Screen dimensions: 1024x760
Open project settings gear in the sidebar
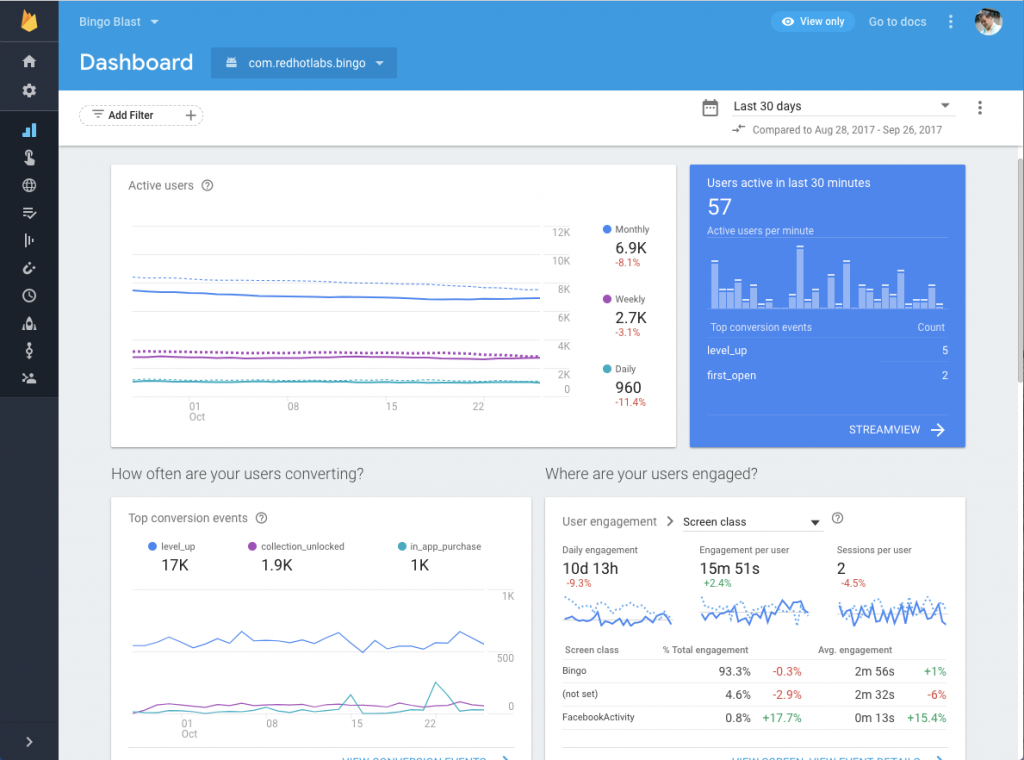29,91
